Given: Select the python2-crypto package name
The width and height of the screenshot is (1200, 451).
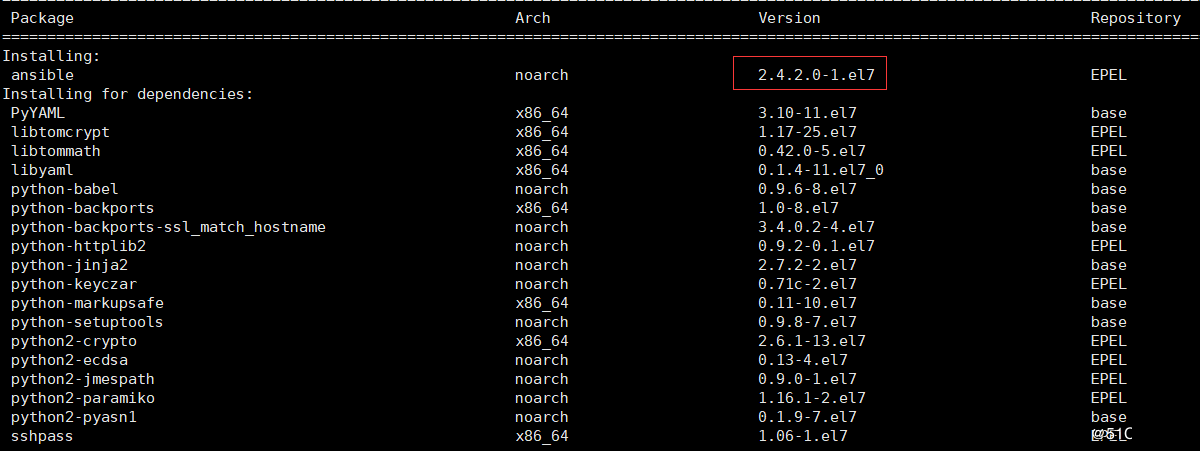Looking at the screenshot, I should click(74, 341).
